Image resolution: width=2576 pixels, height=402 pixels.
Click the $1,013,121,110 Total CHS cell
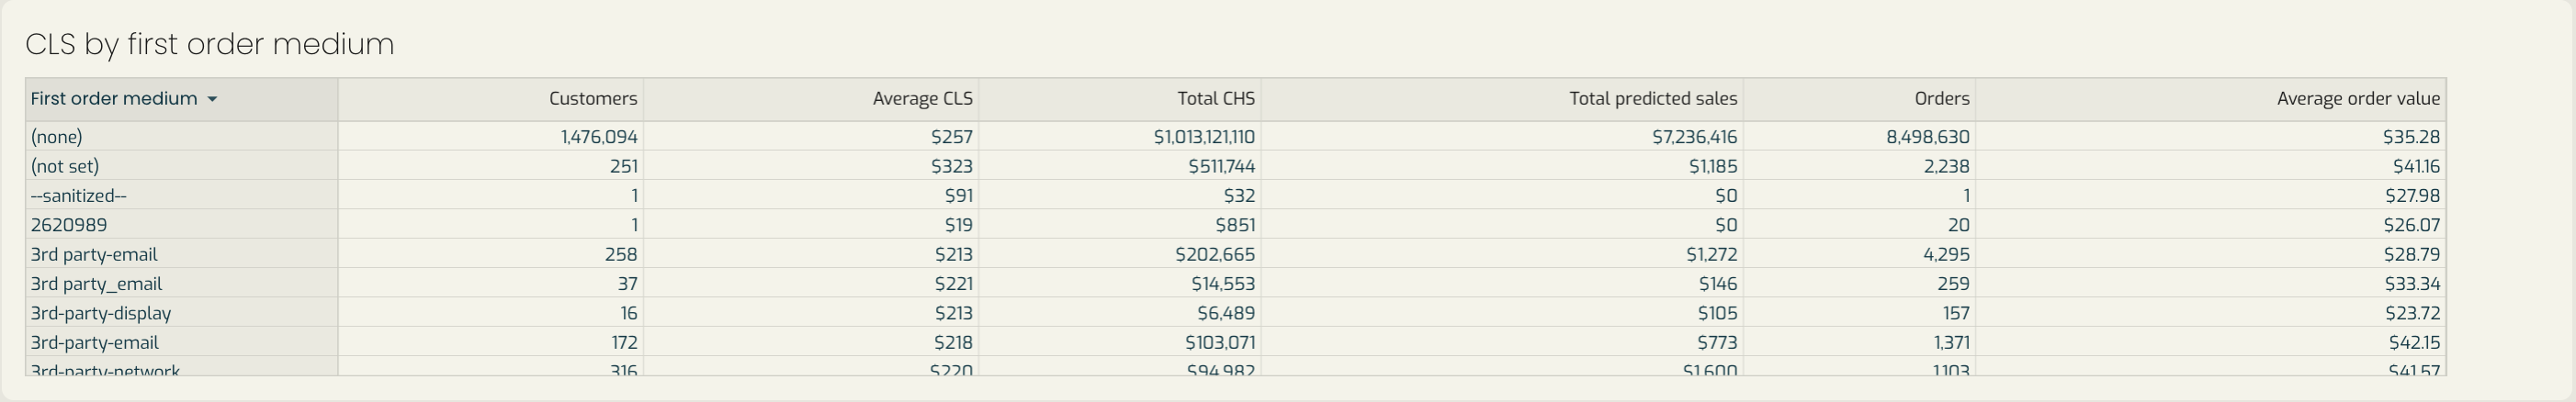tap(1204, 137)
